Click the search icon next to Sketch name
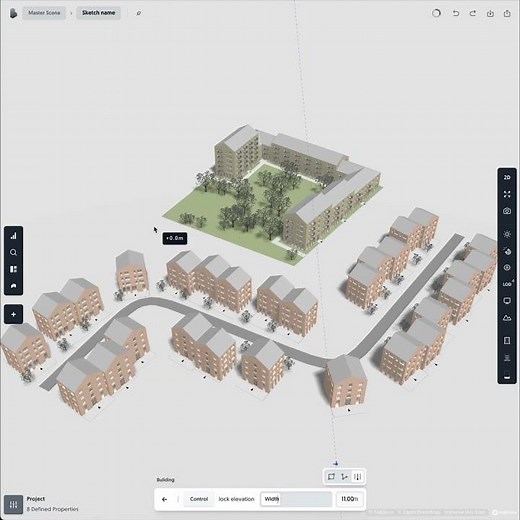The height and width of the screenshot is (520, 520). [139, 13]
